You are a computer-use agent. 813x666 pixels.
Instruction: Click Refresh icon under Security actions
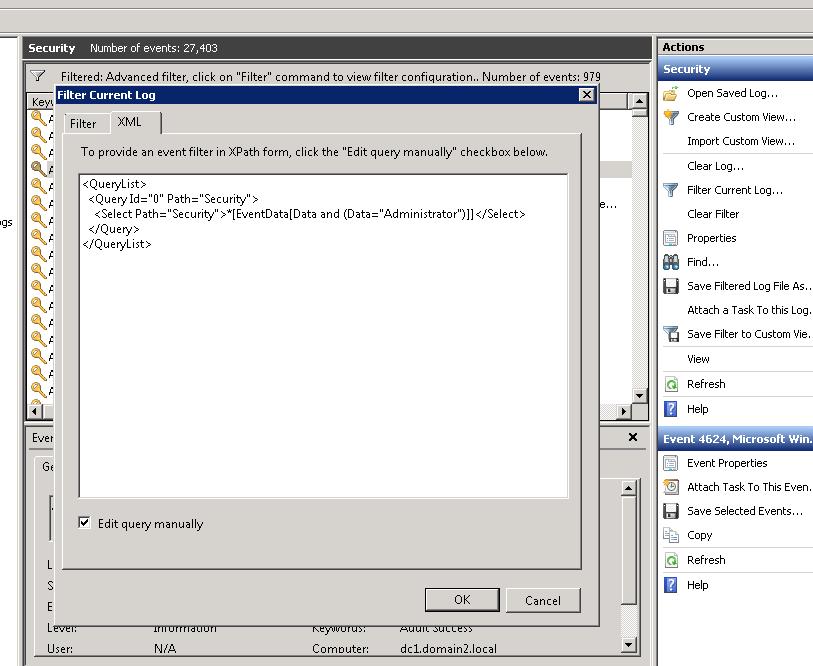(671, 384)
